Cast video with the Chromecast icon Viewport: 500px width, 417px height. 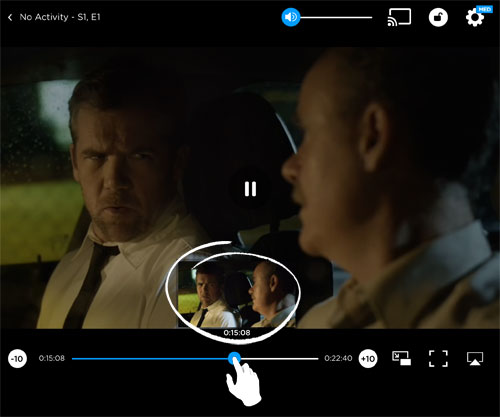(399, 17)
